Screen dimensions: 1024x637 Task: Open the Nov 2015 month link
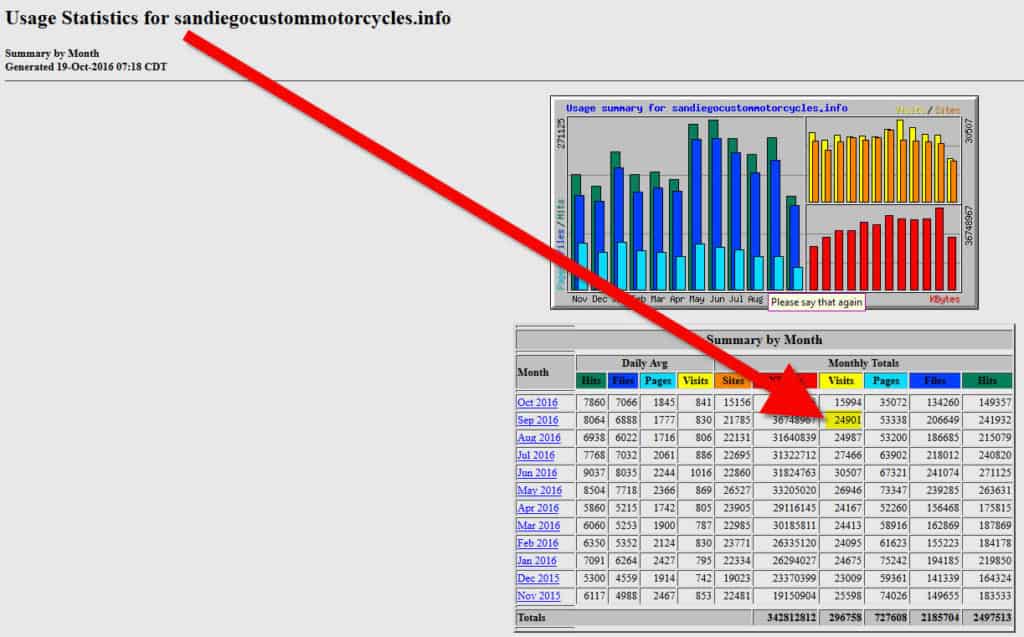(x=538, y=596)
